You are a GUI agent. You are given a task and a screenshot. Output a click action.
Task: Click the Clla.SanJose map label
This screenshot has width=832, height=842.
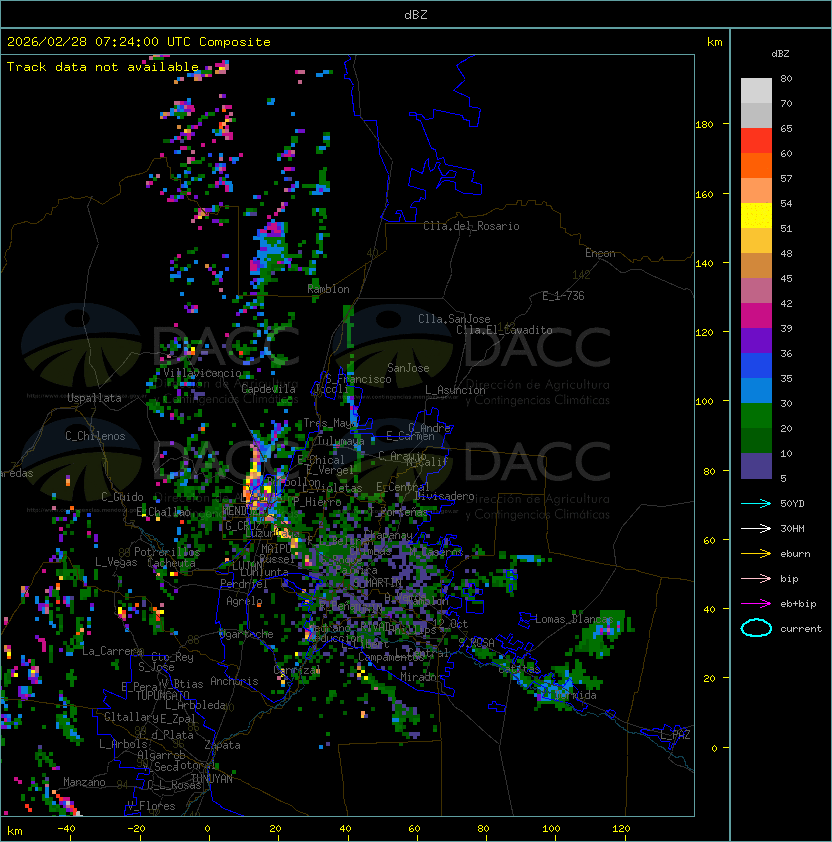tap(454, 319)
